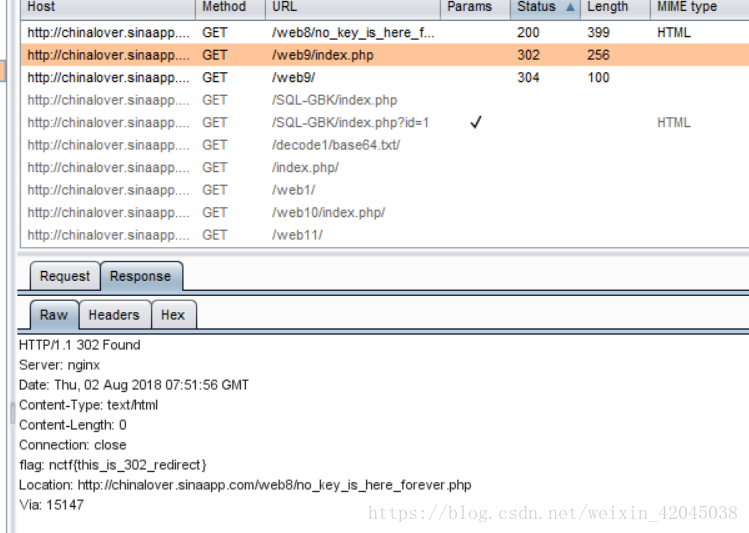Image resolution: width=749 pixels, height=533 pixels.
Task: Select the /index.php/ request row
Action: [x=385, y=168]
